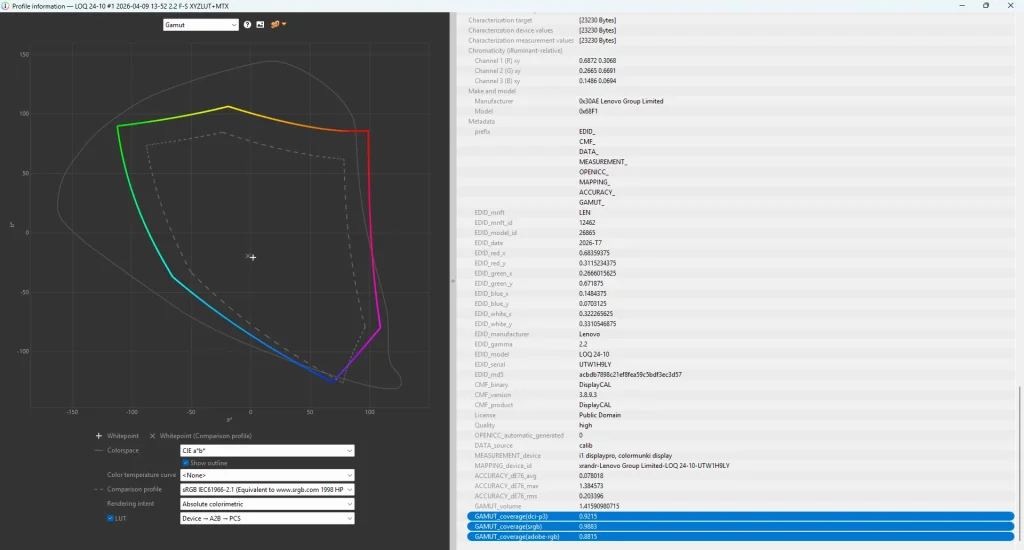Select the EDID_white_x row
Screen dimensions: 1024x550
pos(741,314)
